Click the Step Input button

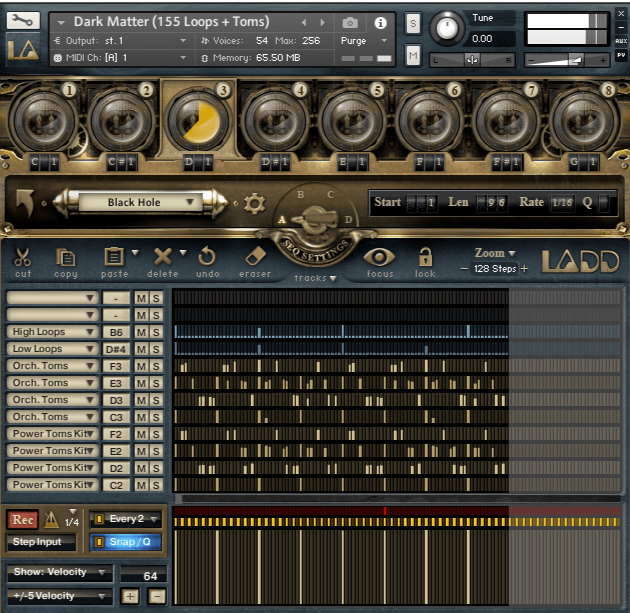coord(42,542)
